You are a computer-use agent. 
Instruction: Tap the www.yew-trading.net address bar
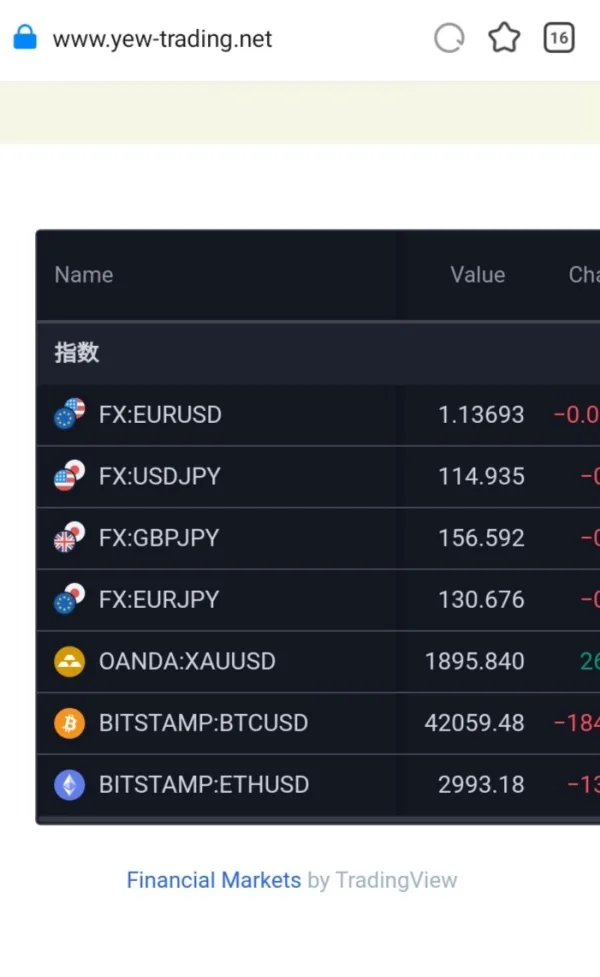pyautogui.click(x=162, y=39)
